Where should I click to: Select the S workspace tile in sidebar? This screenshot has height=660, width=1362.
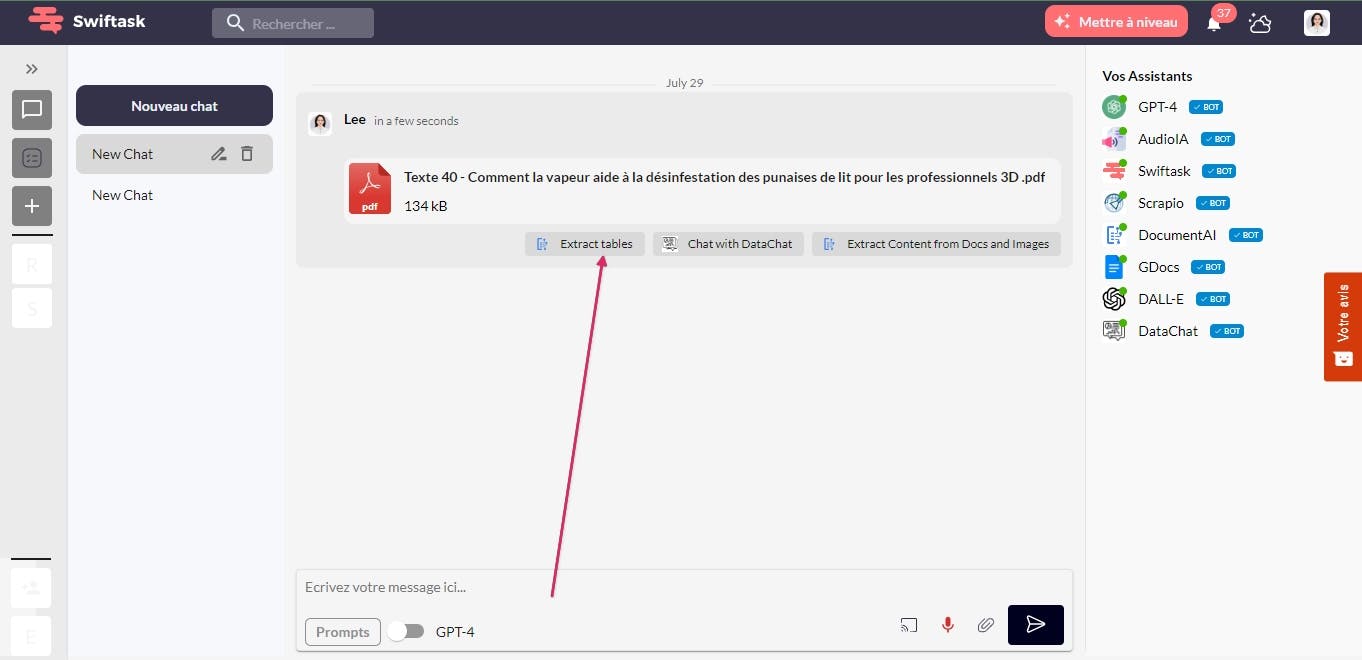tap(32, 309)
